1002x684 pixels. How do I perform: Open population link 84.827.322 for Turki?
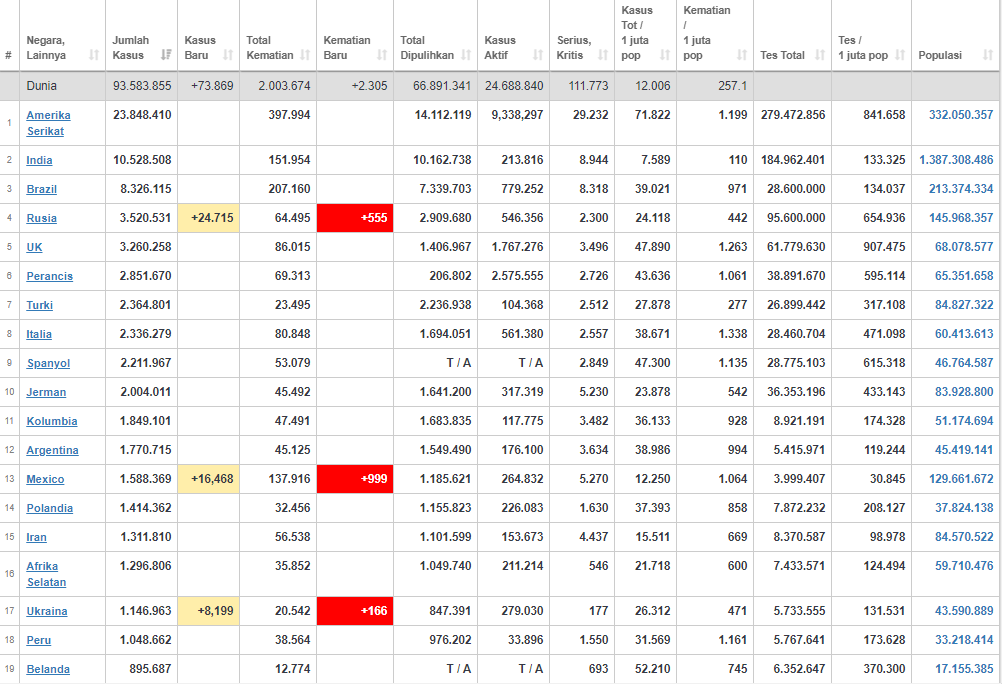pos(964,305)
